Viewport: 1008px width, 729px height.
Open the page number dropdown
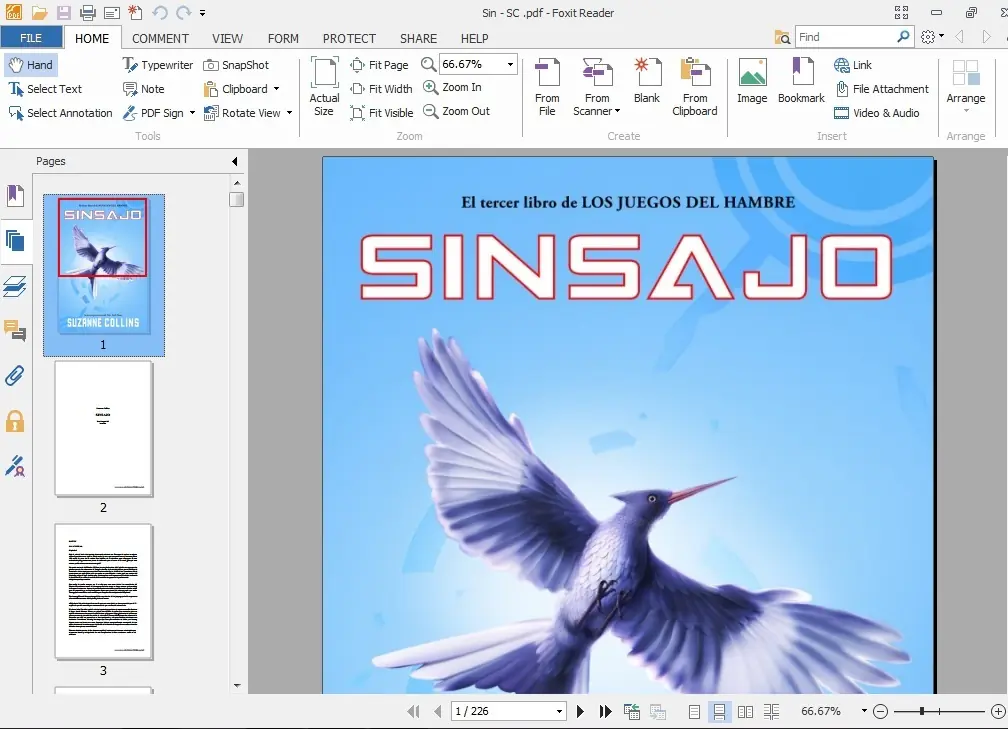pyautogui.click(x=559, y=711)
